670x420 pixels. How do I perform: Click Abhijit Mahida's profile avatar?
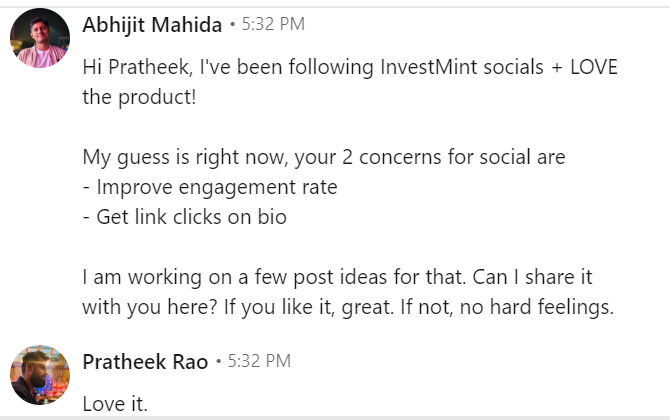(x=39, y=38)
